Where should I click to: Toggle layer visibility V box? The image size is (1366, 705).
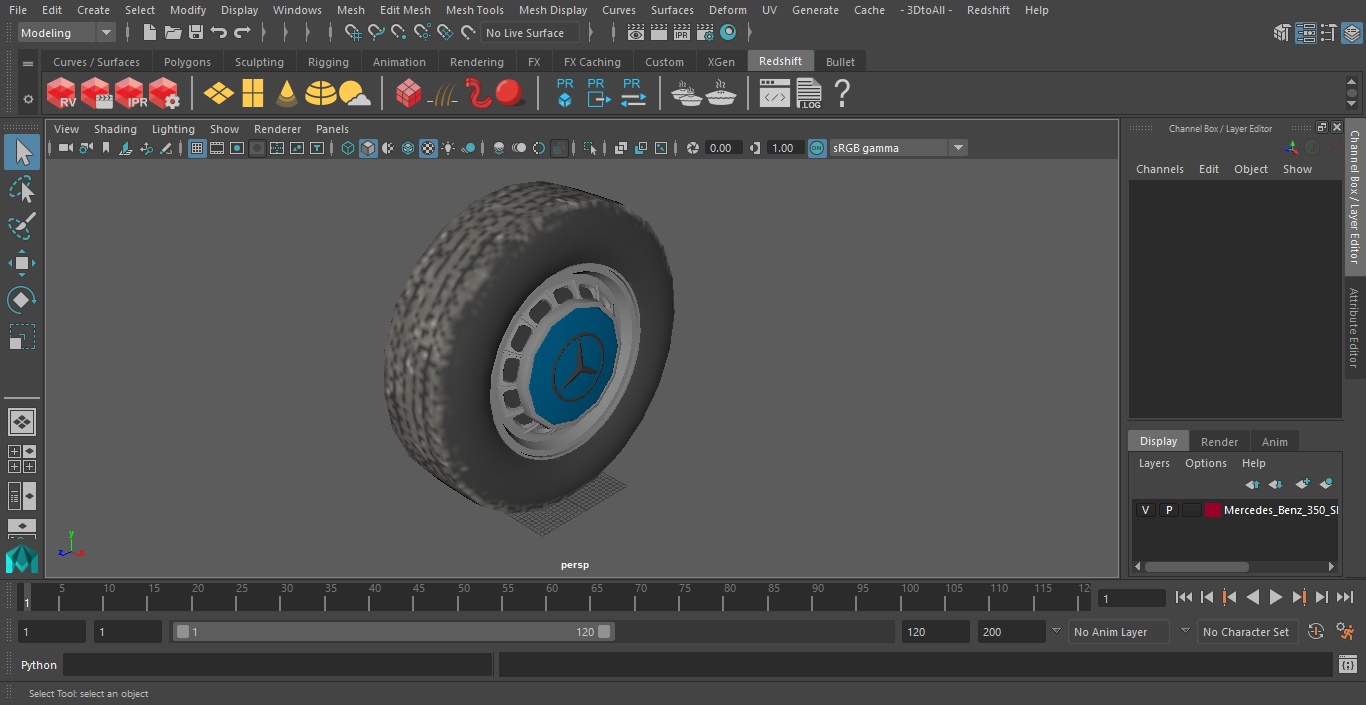(x=1145, y=510)
